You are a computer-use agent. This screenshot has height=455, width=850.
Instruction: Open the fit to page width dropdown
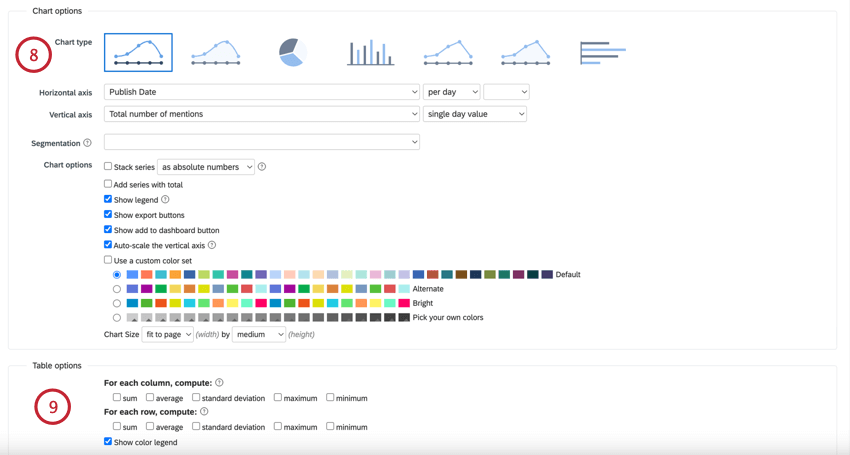[x=168, y=334]
